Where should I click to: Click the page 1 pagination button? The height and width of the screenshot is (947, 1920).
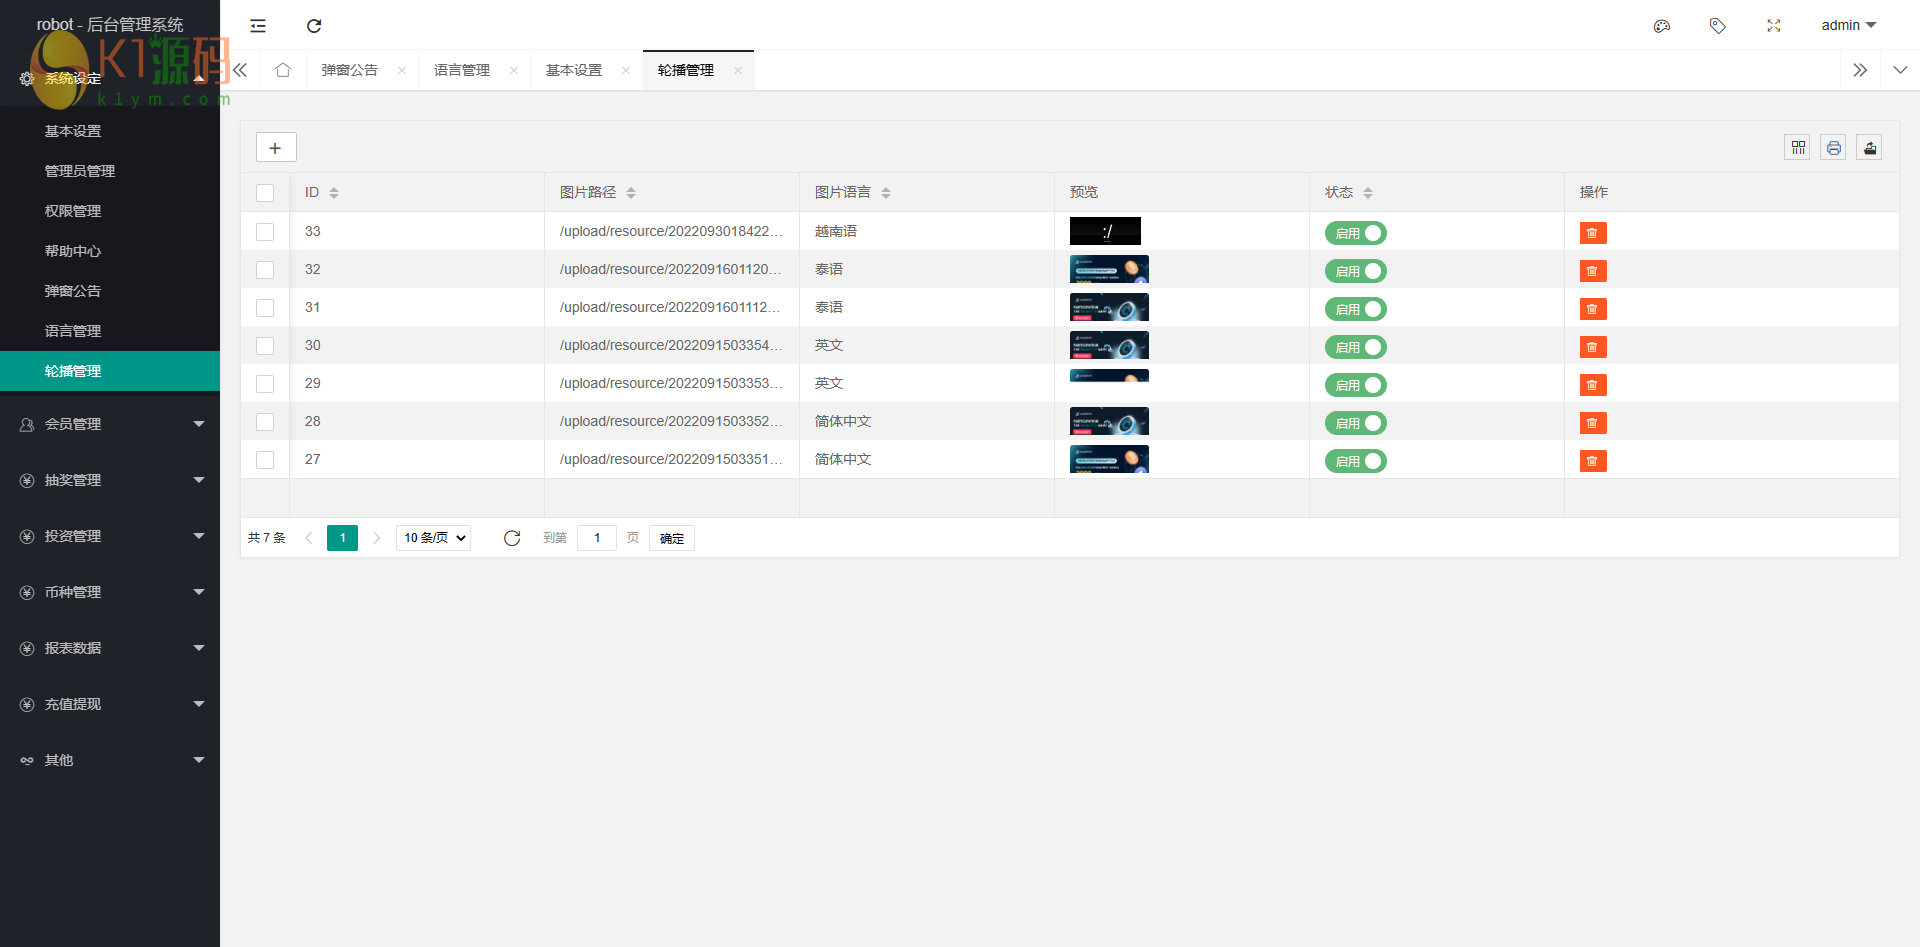pyautogui.click(x=342, y=538)
